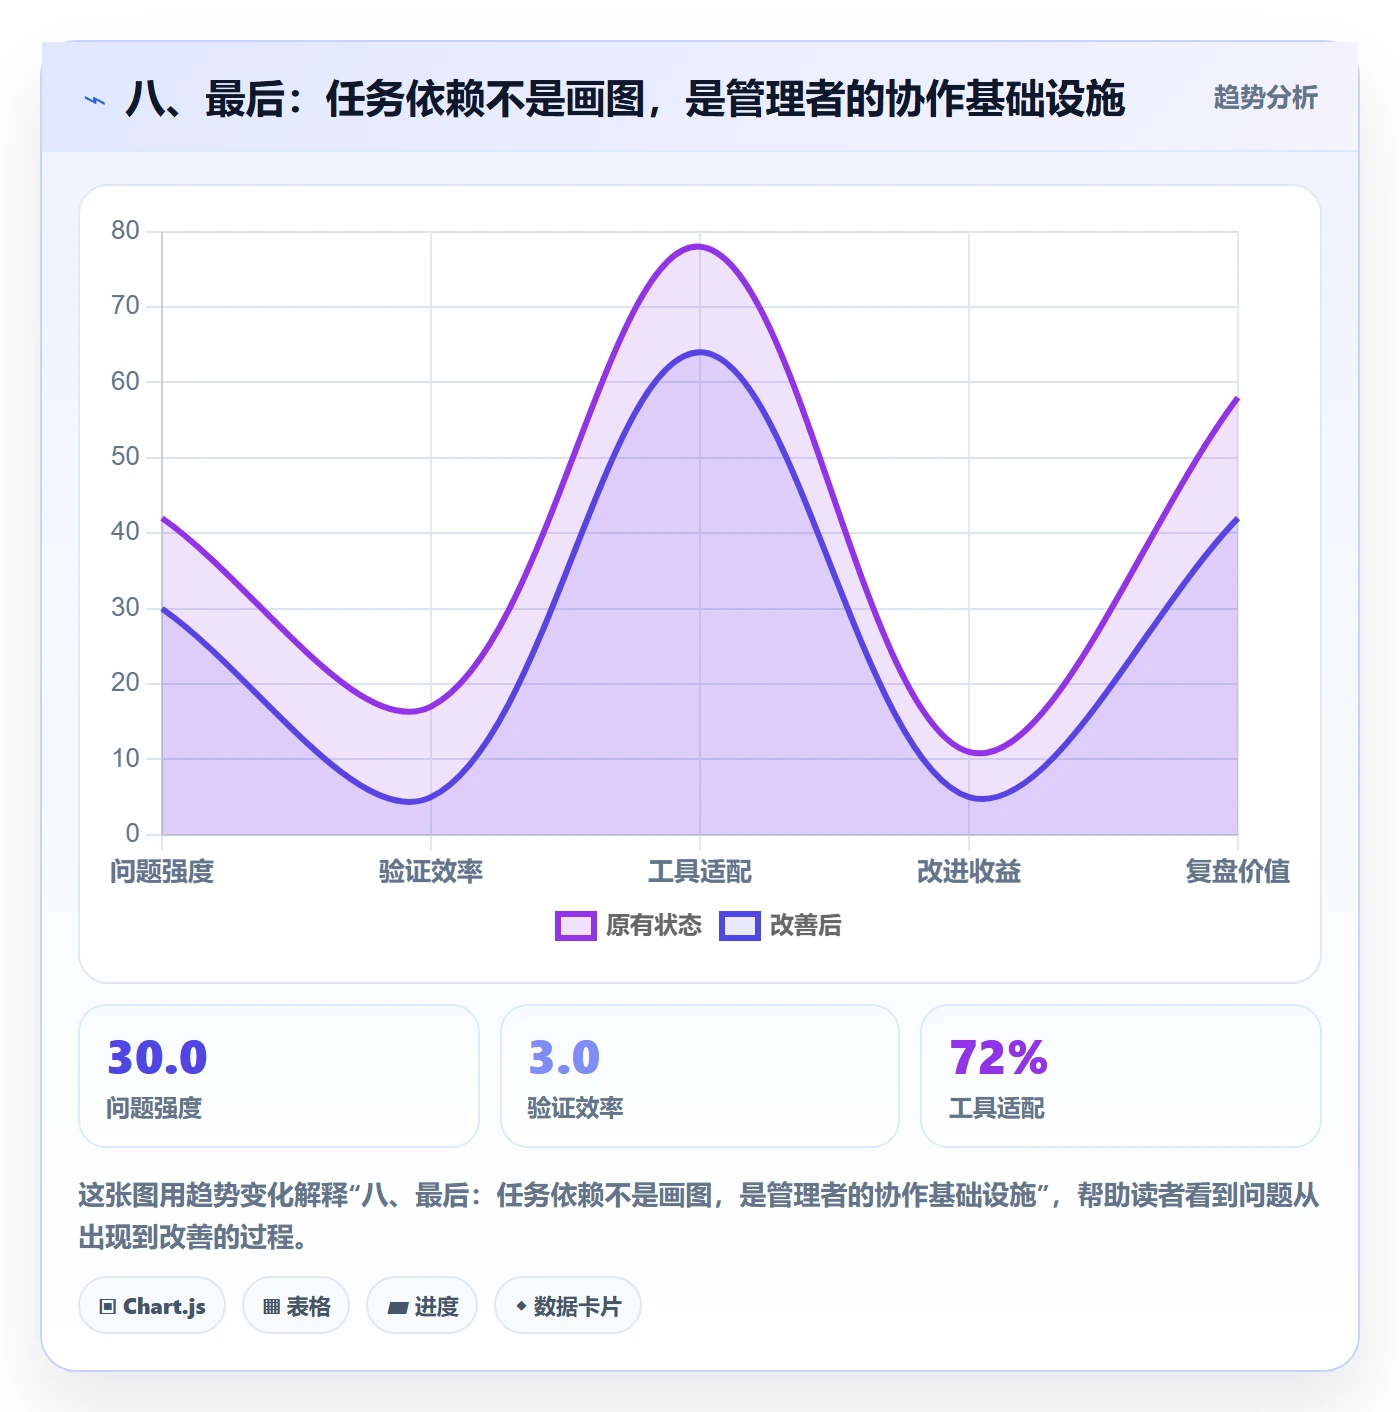1400x1412 pixels.
Task: Click the 趋势分析 label in header
Action: [1265, 98]
